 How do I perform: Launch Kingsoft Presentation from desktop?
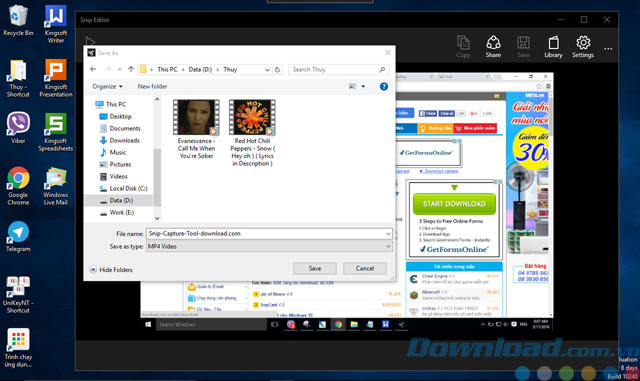coord(56,78)
